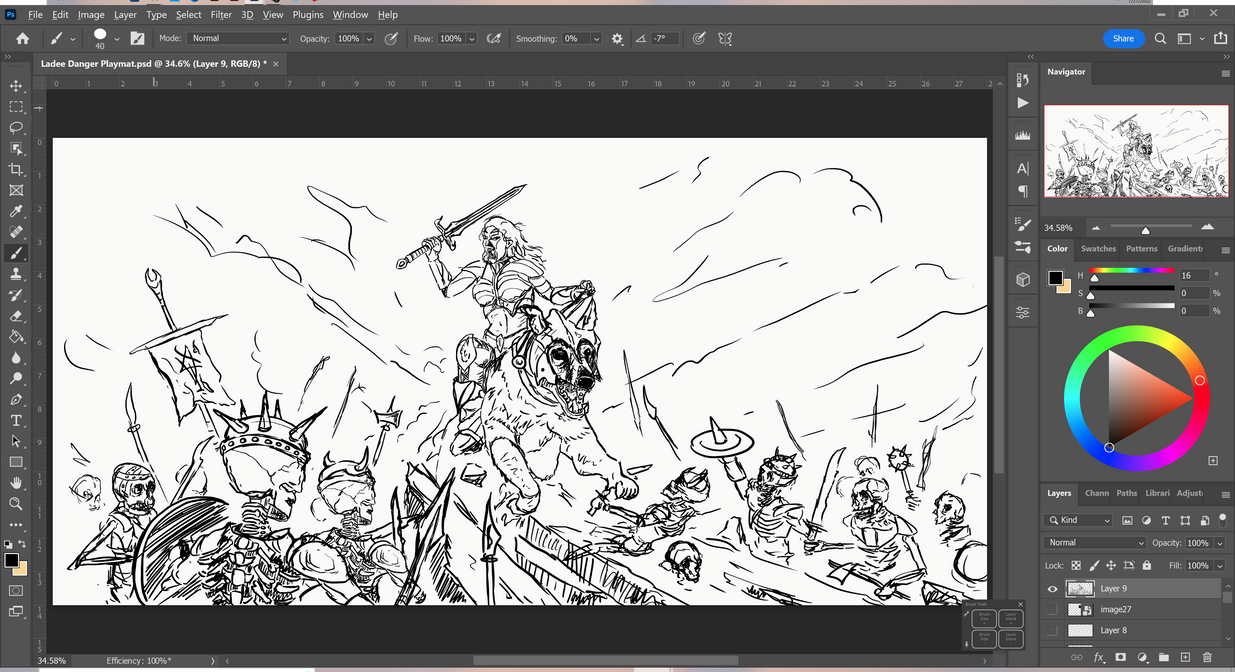Click the Share button
The width and height of the screenshot is (1235, 672).
[1123, 38]
